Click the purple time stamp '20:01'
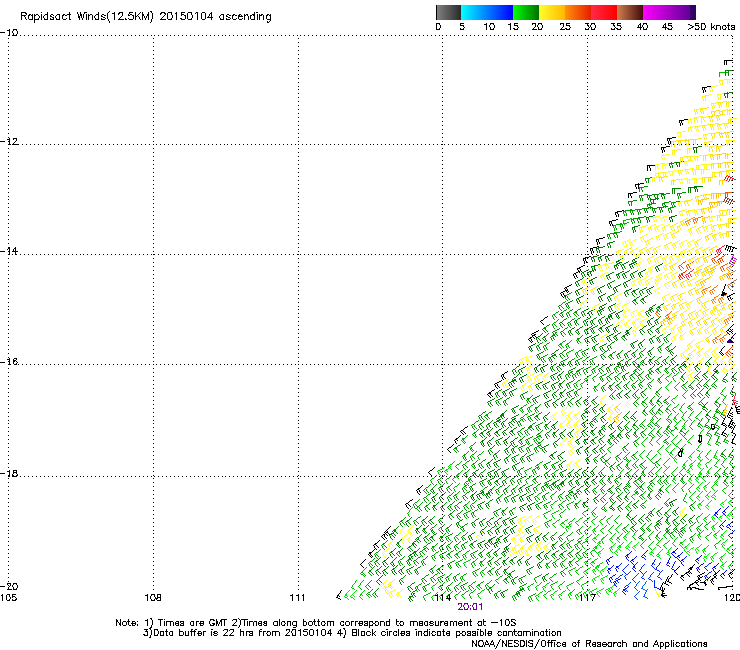 point(470,607)
